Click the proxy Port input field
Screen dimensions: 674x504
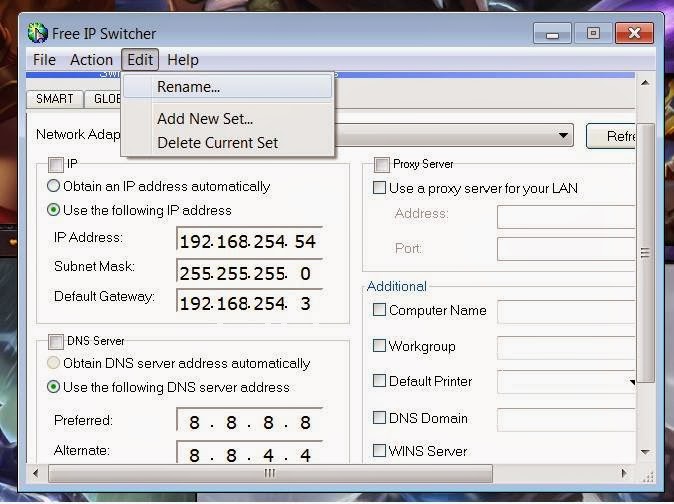[566, 249]
